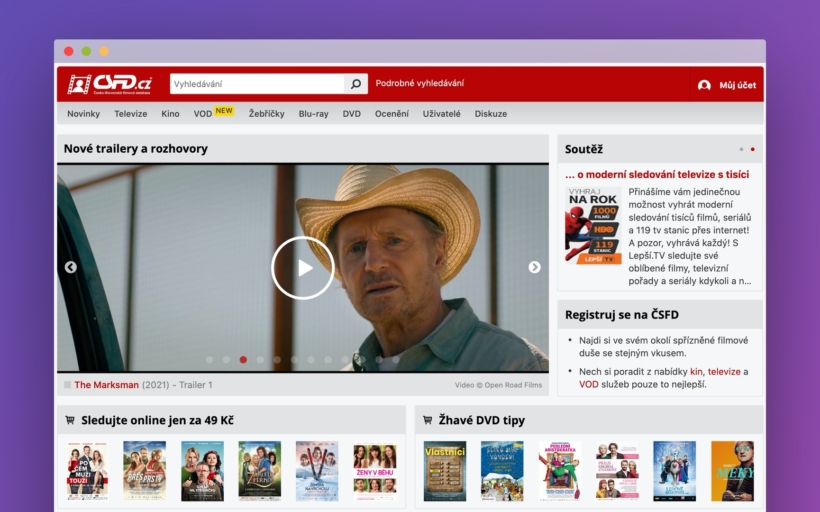Open The Marksman movie link
Image resolution: width=820 pixels, height=512 pixels.
click(107, 385)
